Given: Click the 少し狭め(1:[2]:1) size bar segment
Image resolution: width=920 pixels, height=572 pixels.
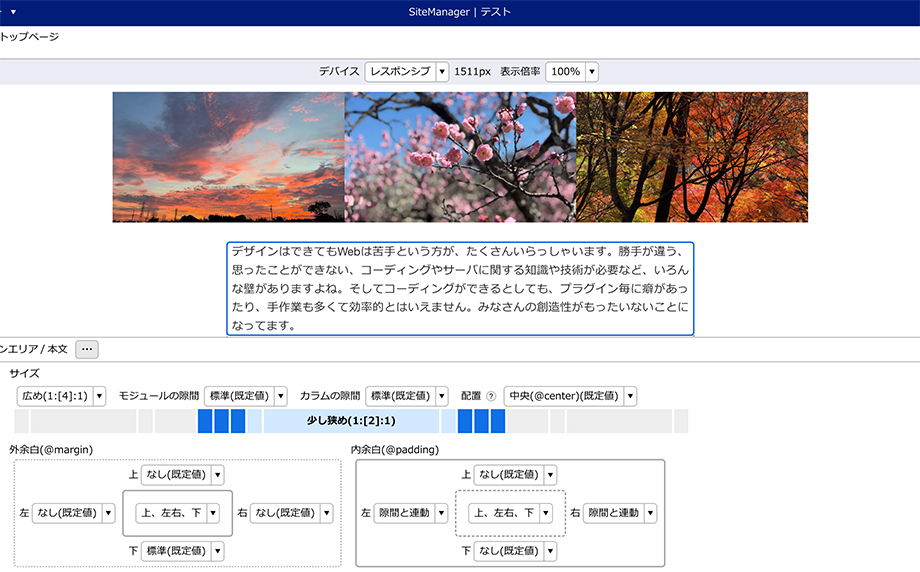Looking at the screenshot, I should pos(351,421).
